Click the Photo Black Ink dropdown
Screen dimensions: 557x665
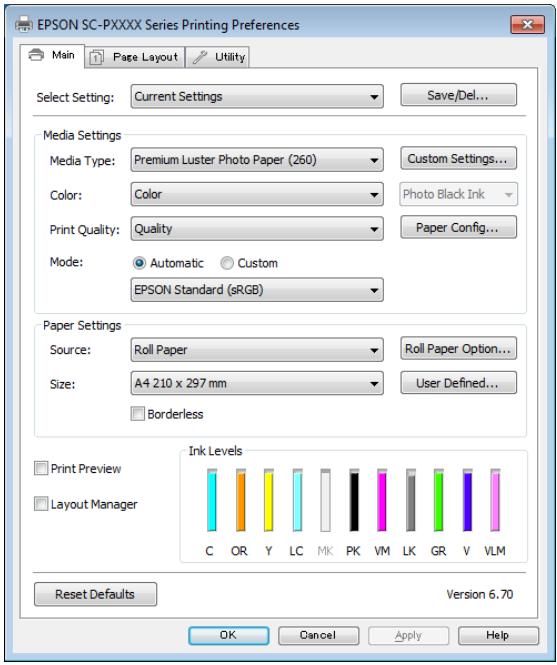(x=459, y=194)
